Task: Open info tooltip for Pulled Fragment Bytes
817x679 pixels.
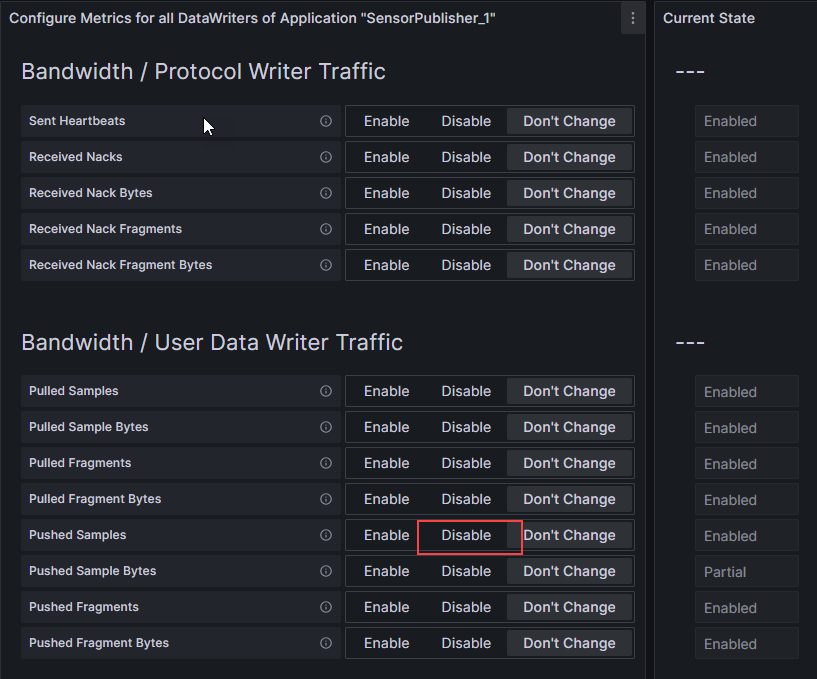Action: click(325, 499)
